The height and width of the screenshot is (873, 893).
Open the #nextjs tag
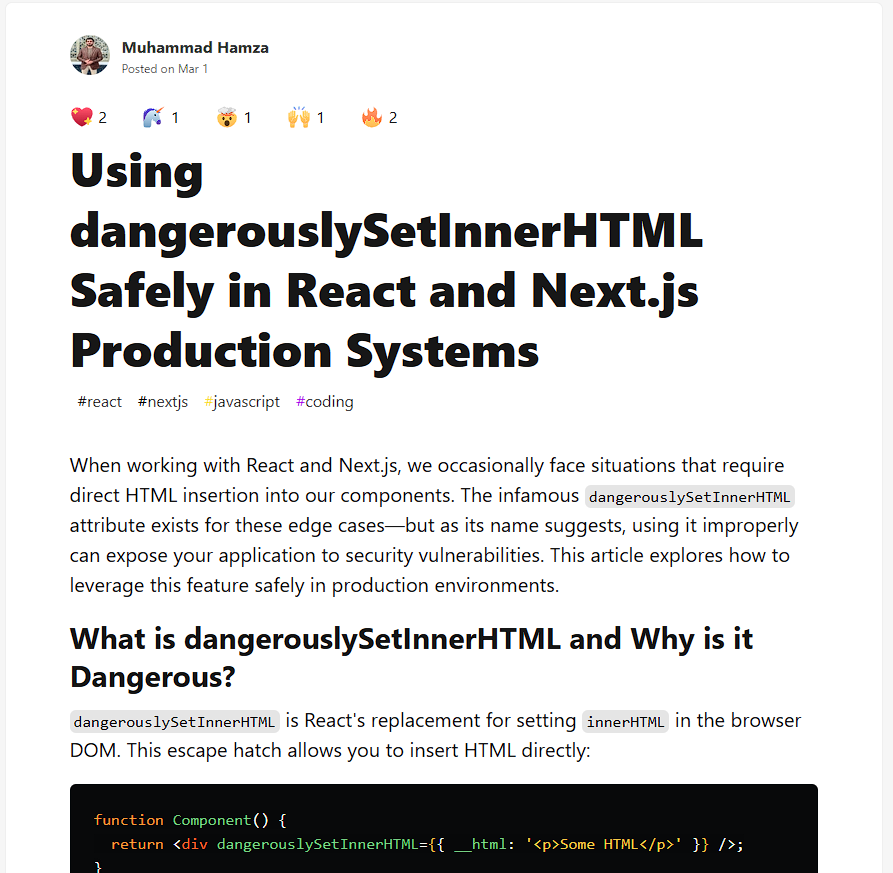coord(163,402)
